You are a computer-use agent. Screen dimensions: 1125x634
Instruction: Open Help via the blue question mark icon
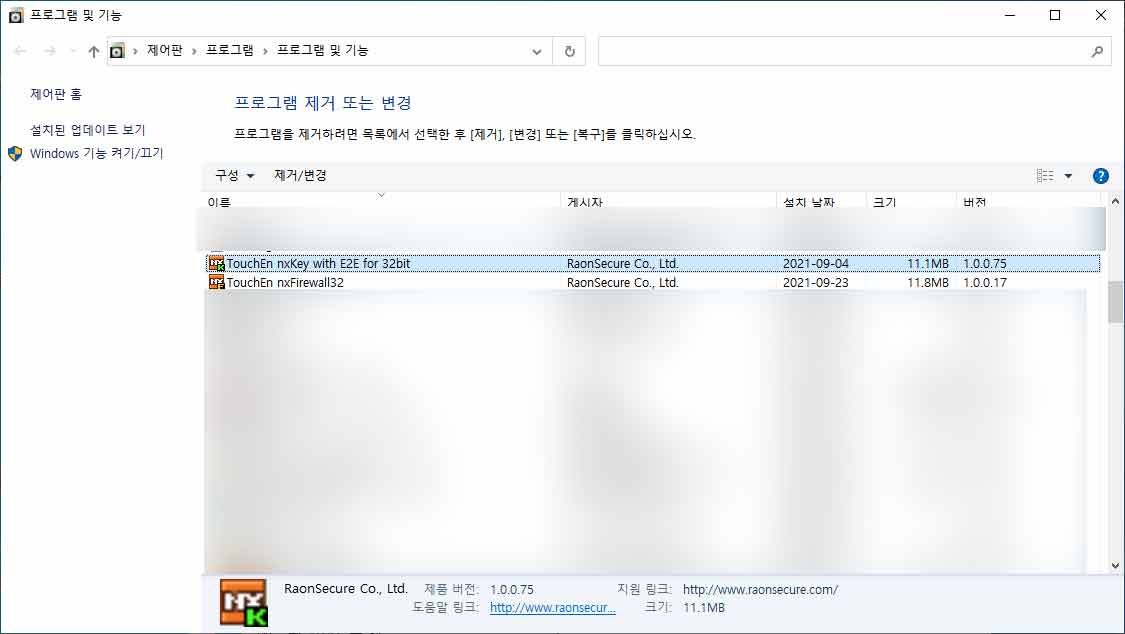point(1100,175)
